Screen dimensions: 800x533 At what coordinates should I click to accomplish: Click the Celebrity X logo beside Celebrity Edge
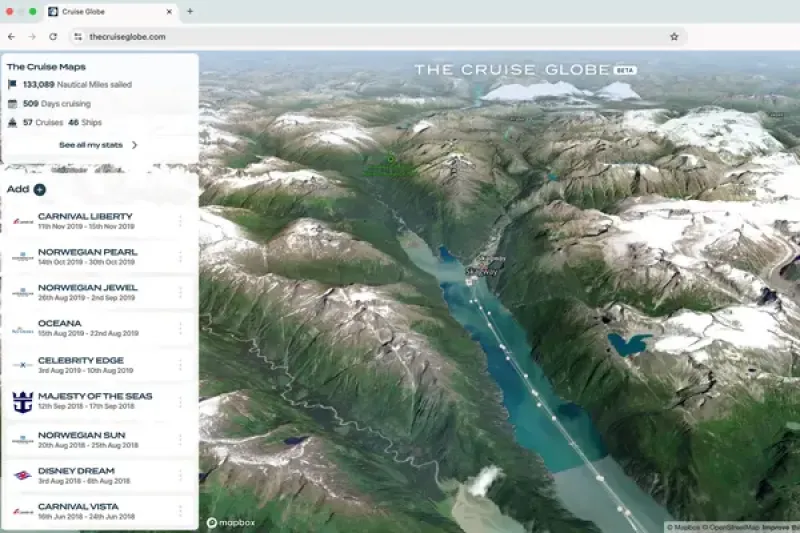[22, 365]
